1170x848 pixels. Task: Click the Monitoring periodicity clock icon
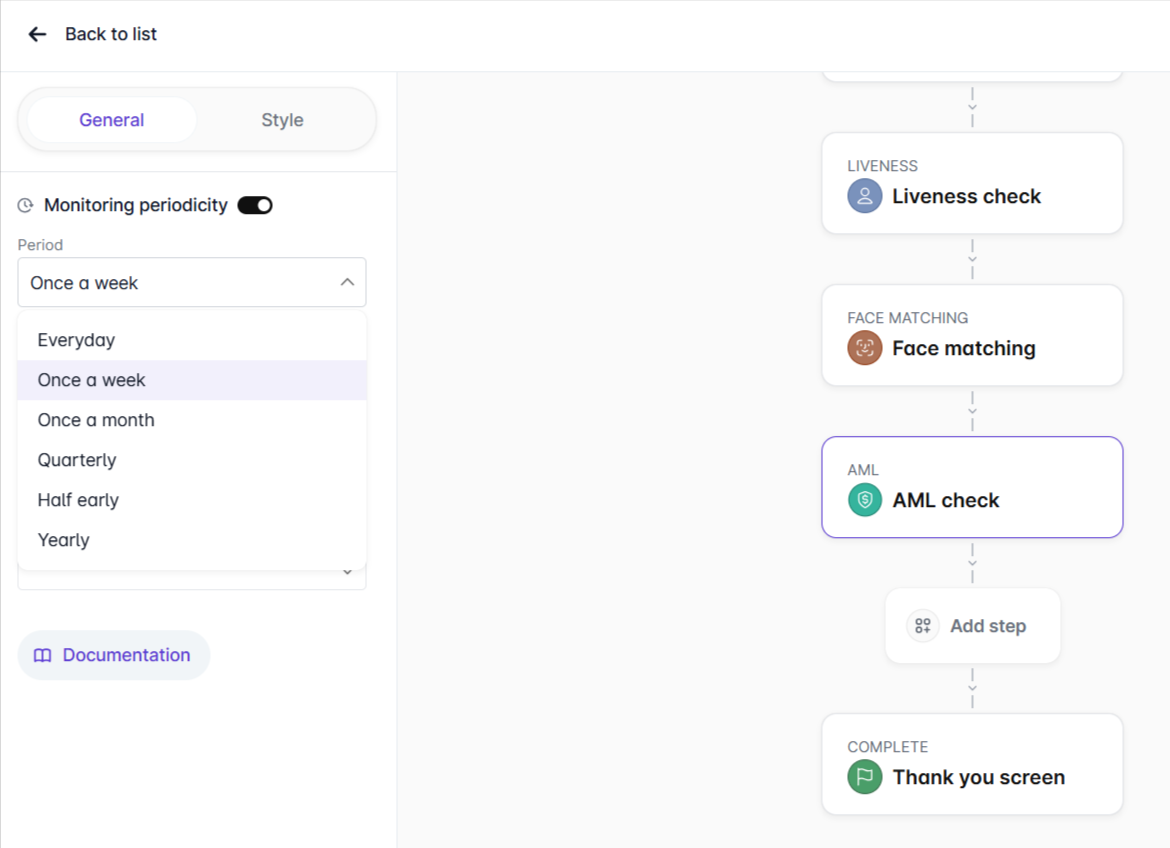click(26, 206)
